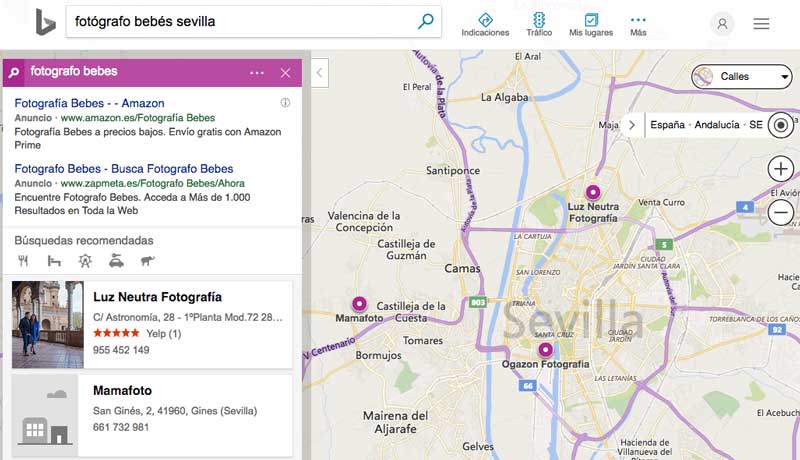This screenshot has width=800, height=460.
Task: Open the Calles map style dropdown
Action: [741, 76]
